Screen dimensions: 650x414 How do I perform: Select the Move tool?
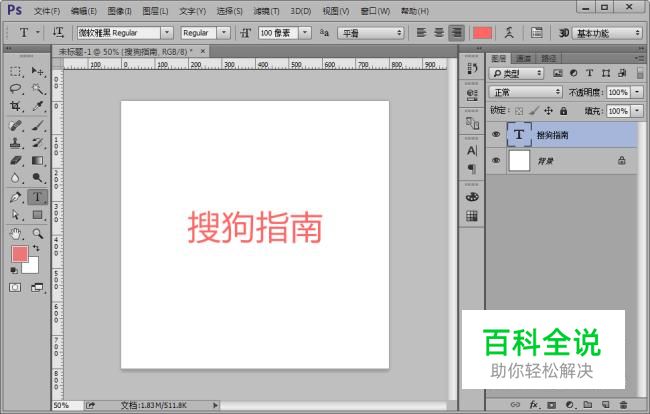38,71
